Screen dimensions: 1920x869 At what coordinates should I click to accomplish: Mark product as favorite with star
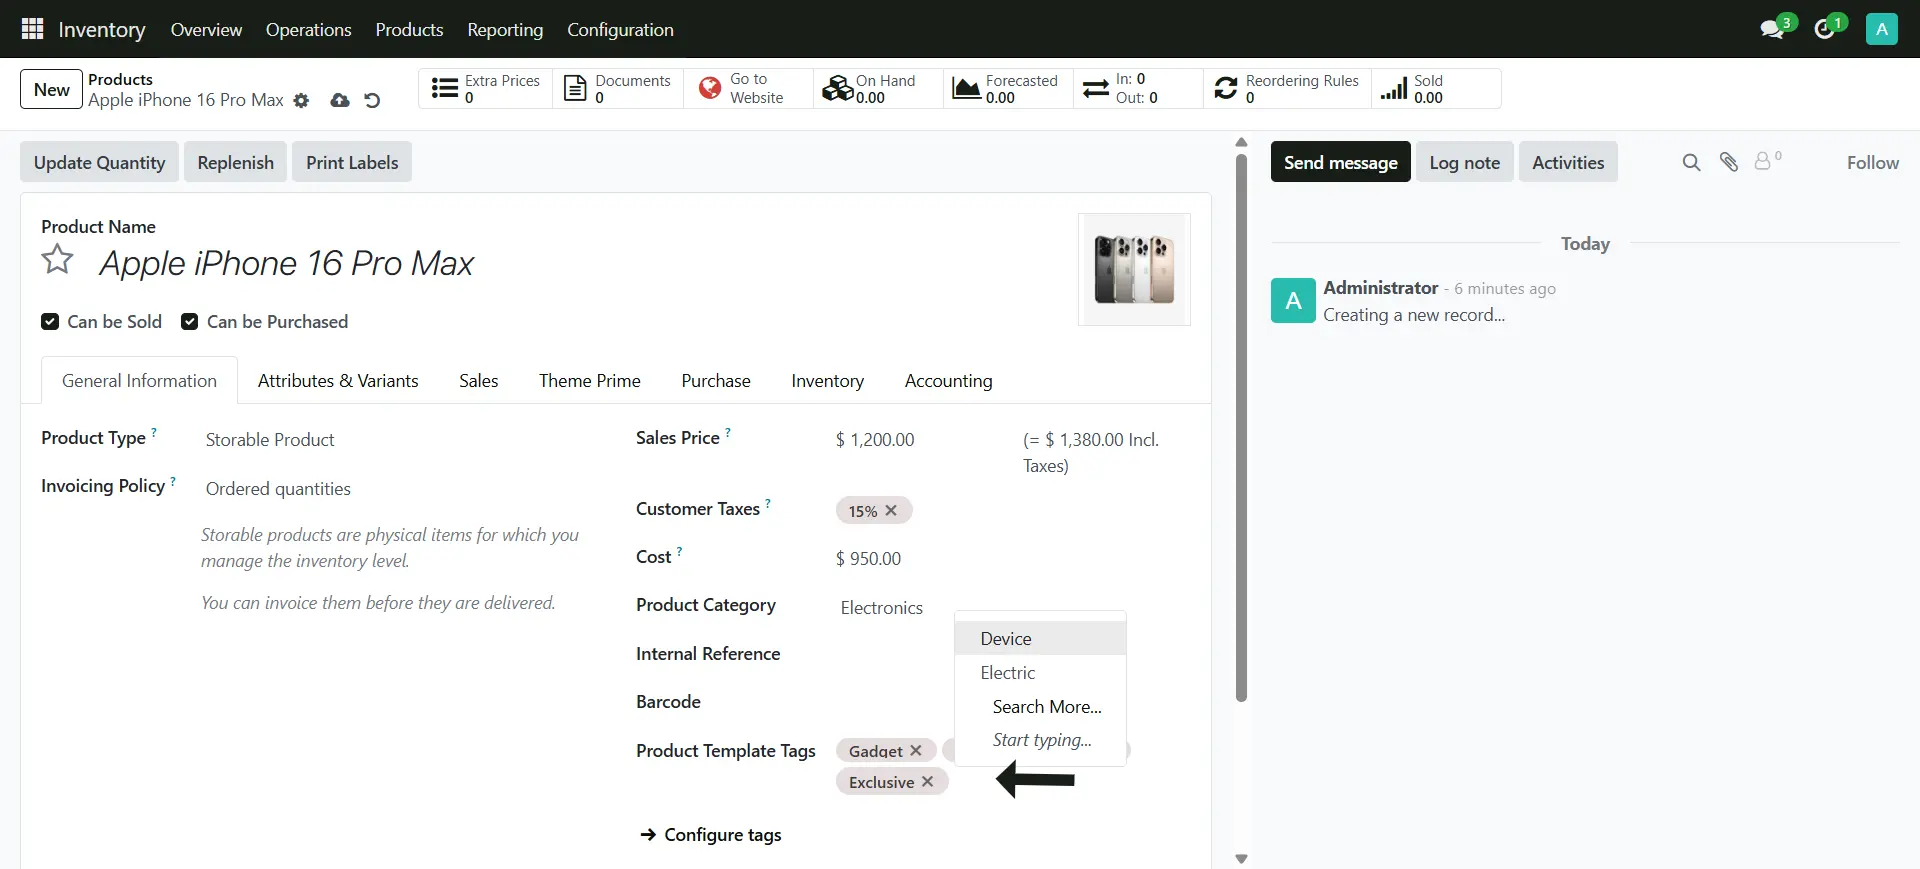tap(57, 260)
